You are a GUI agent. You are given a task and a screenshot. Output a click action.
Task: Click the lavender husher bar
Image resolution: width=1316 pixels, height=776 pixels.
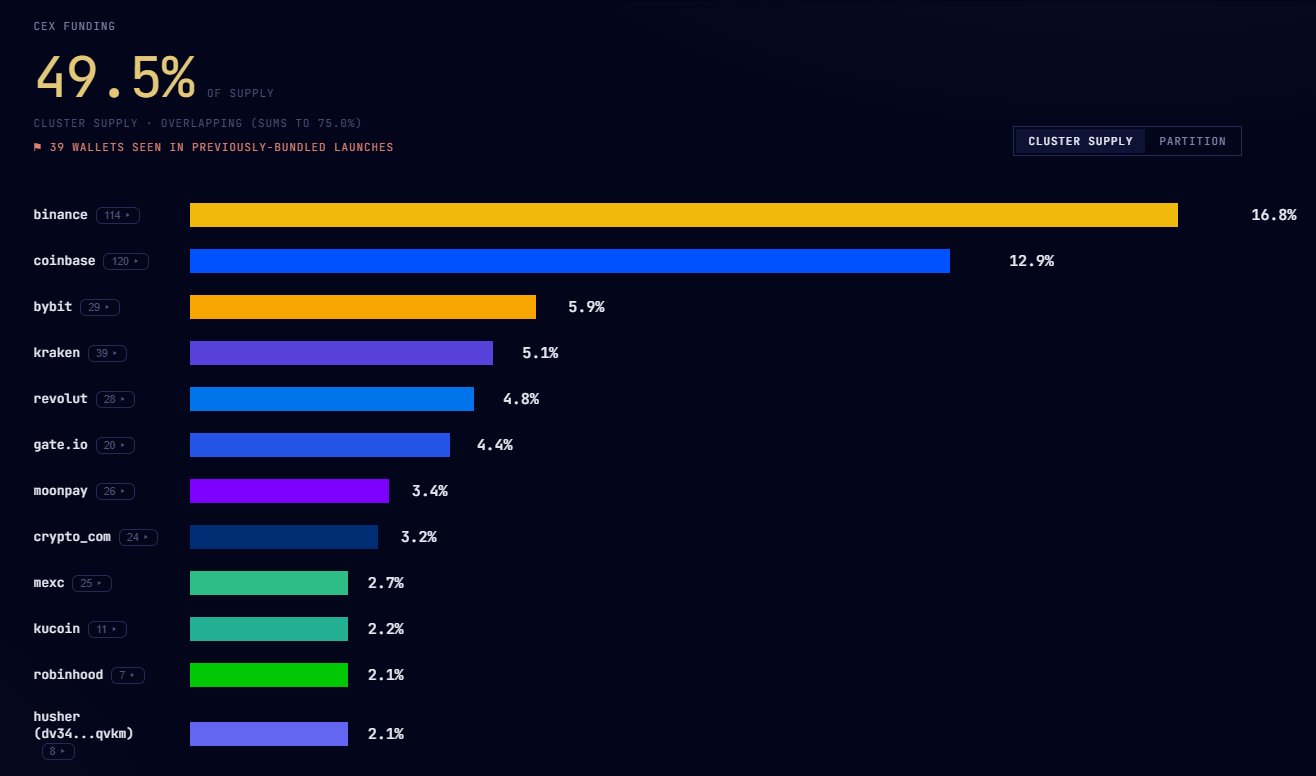pos(269,734)
